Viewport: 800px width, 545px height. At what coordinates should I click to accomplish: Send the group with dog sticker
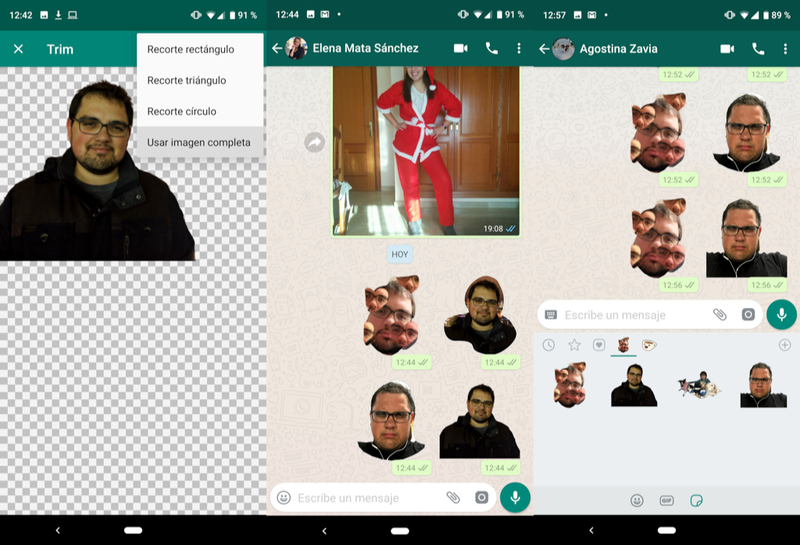pos(698,385)
